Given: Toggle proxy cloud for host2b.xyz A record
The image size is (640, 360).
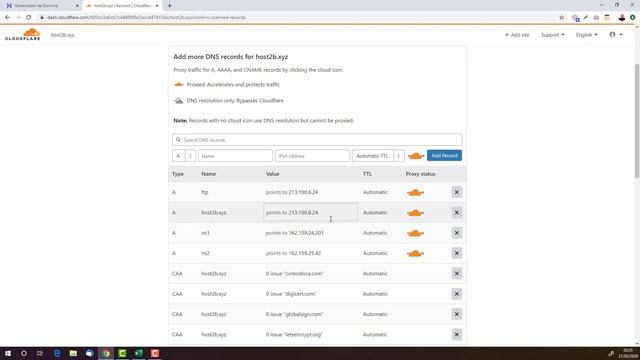Looking at the screenshot, I should [x=415, y=213].
